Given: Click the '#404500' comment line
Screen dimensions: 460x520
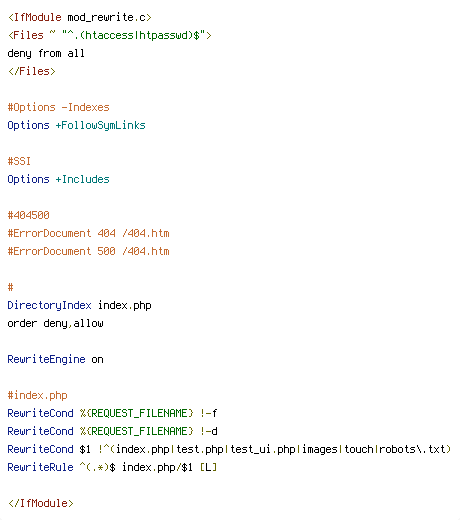Looking at the screenshot, I should tap(29, 215).
